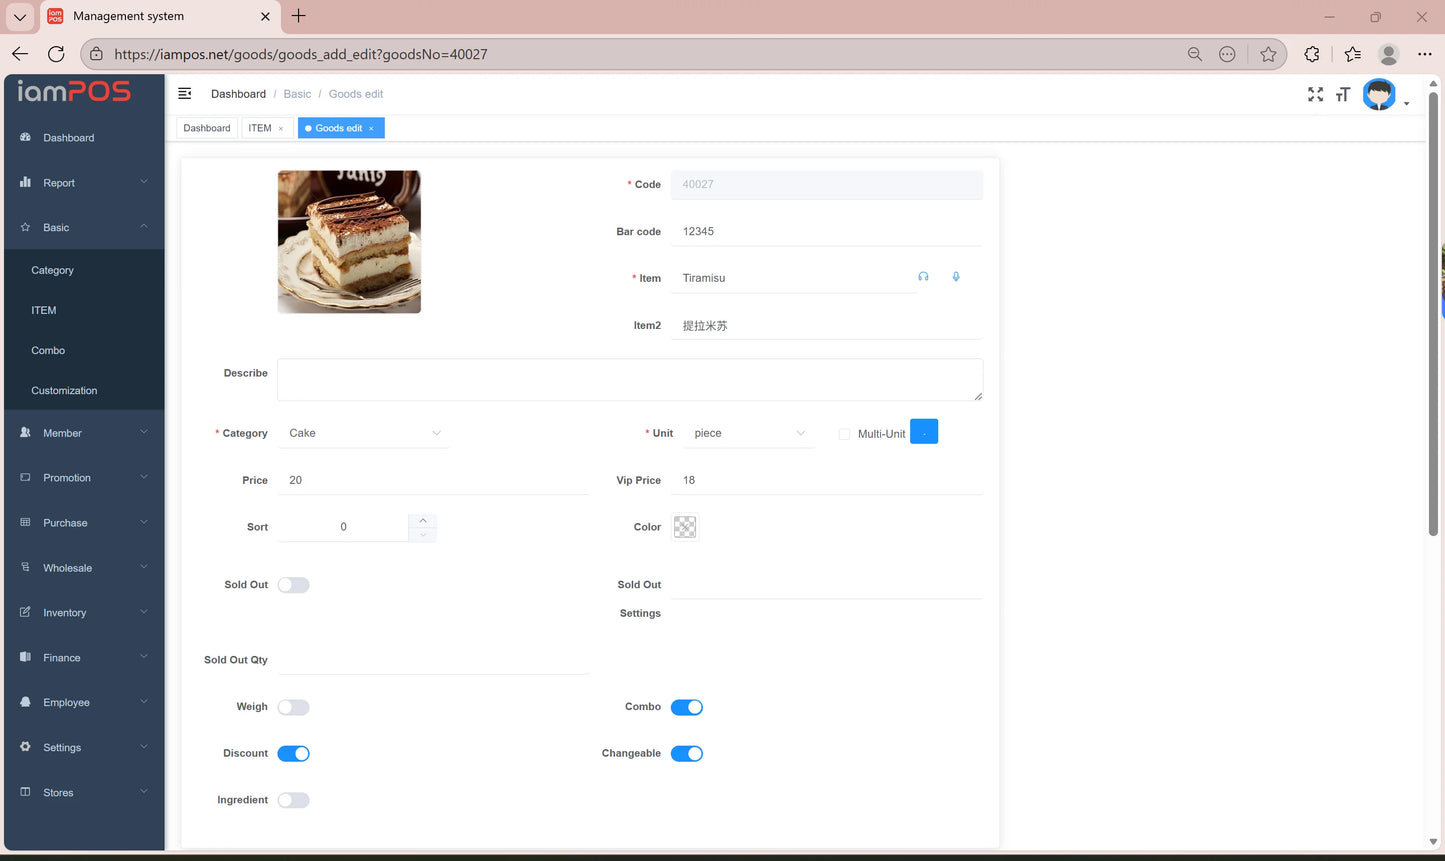
Task: Increase Sort value with up arrow
Action: coord(423,520)
